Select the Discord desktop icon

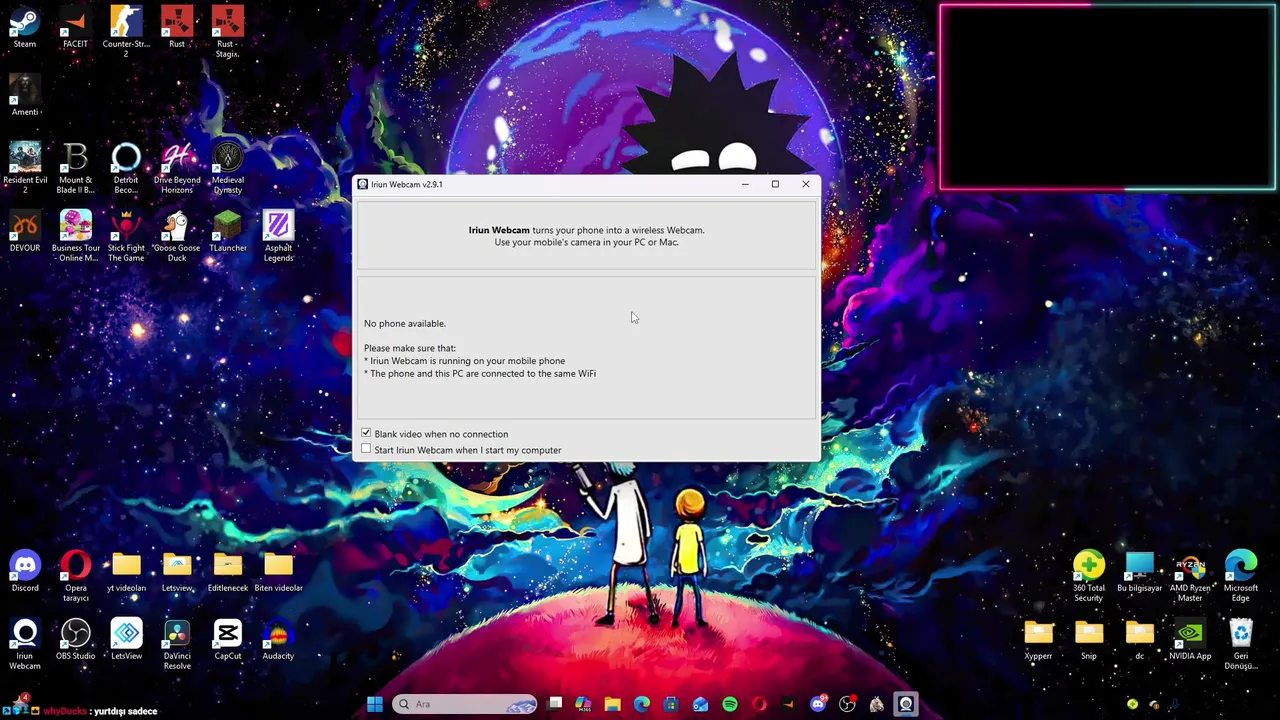[25, 572]
